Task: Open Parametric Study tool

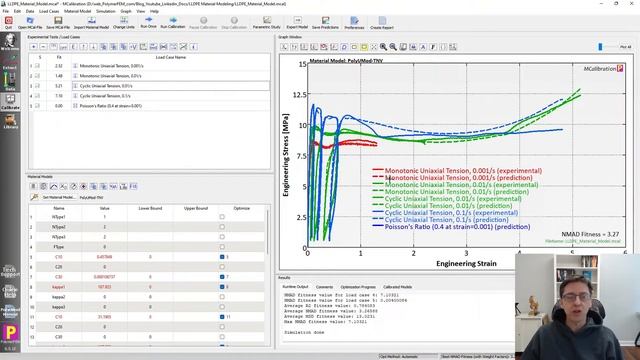Action: (267, 22)
